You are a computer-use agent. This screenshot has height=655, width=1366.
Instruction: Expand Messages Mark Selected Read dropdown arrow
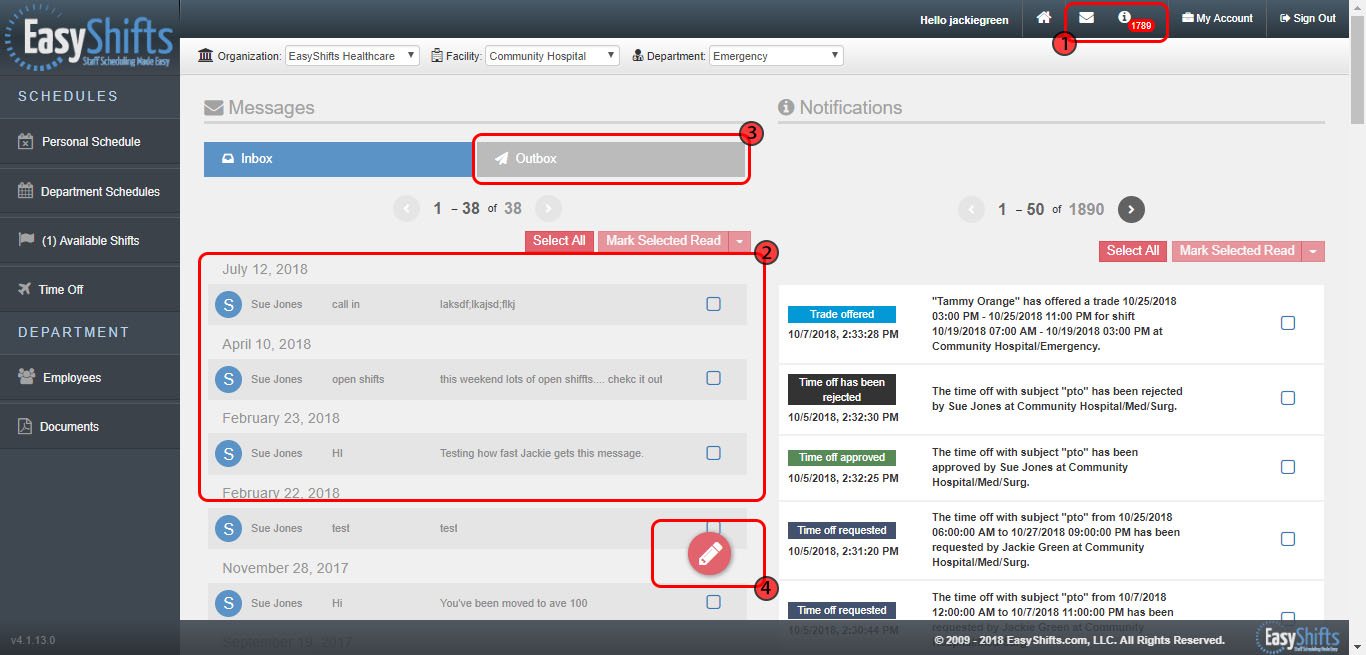739,241
